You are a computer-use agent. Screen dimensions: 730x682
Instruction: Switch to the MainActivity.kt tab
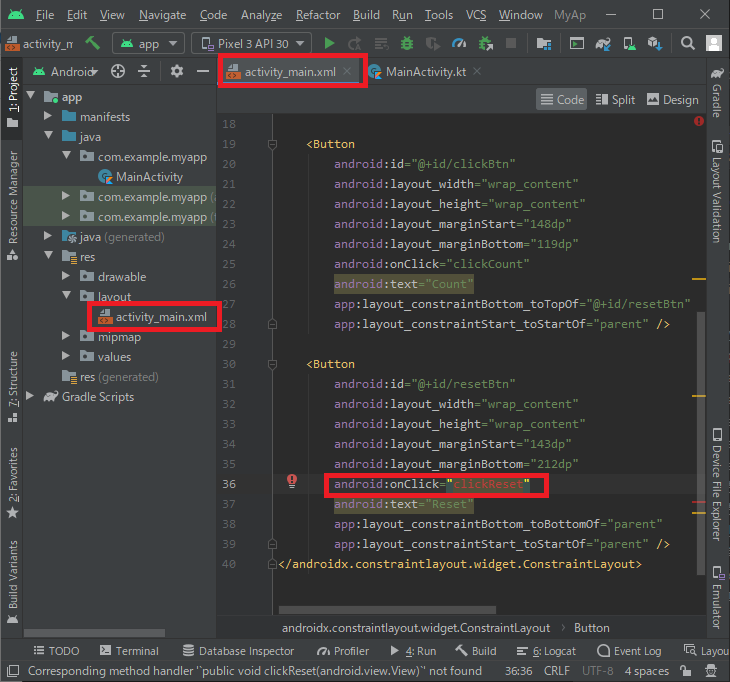(x=425, y=72)
